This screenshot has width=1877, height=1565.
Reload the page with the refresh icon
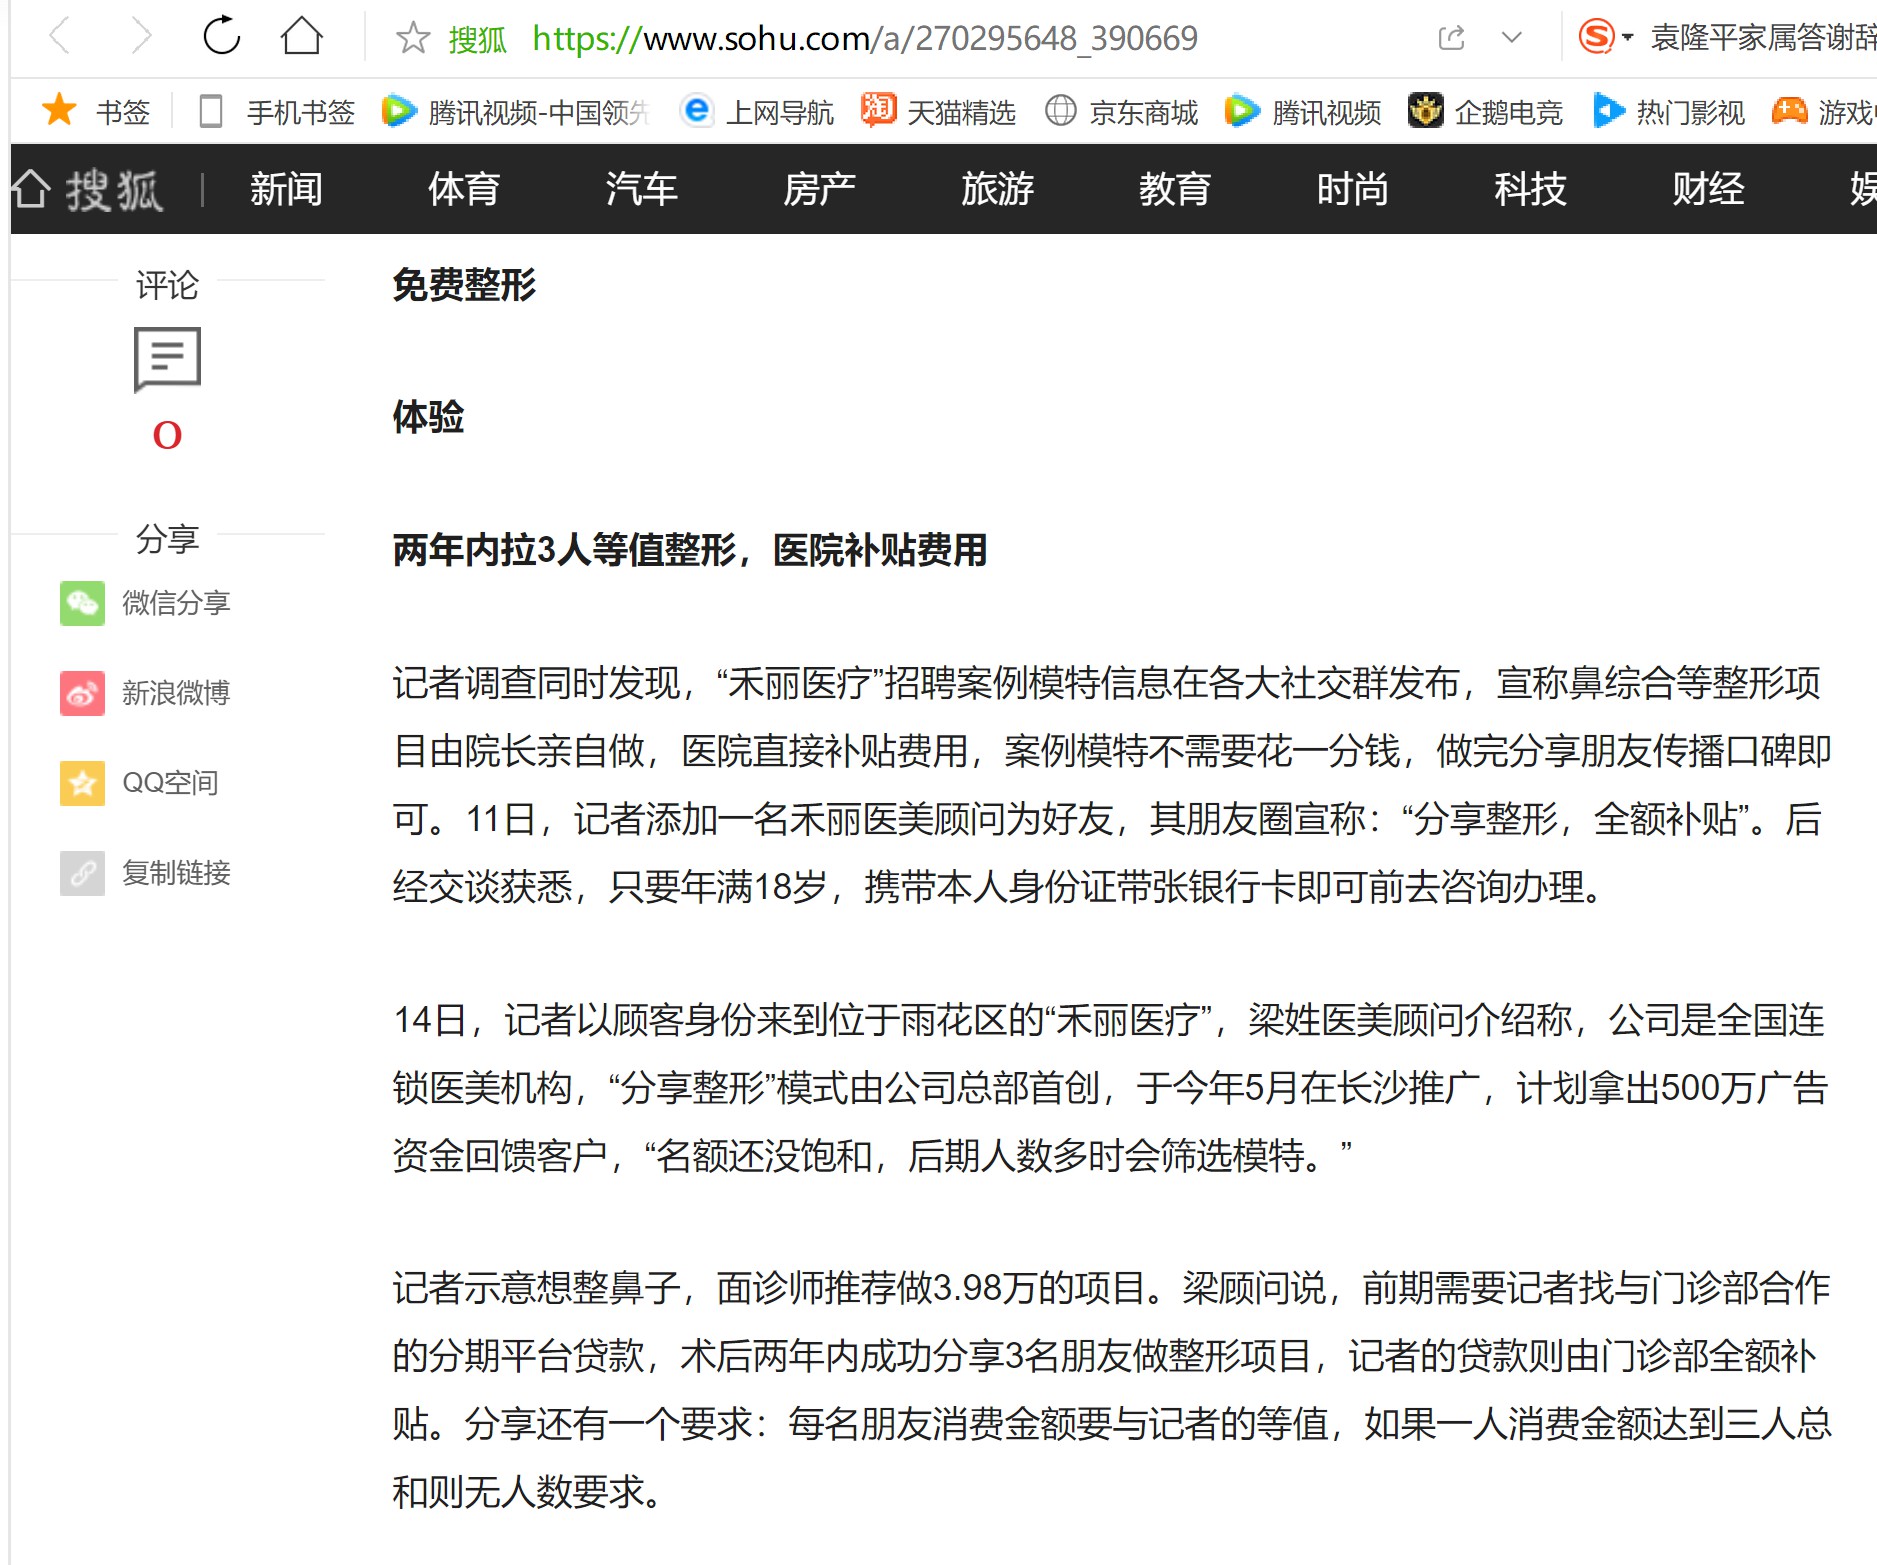(x=221, y=36)
